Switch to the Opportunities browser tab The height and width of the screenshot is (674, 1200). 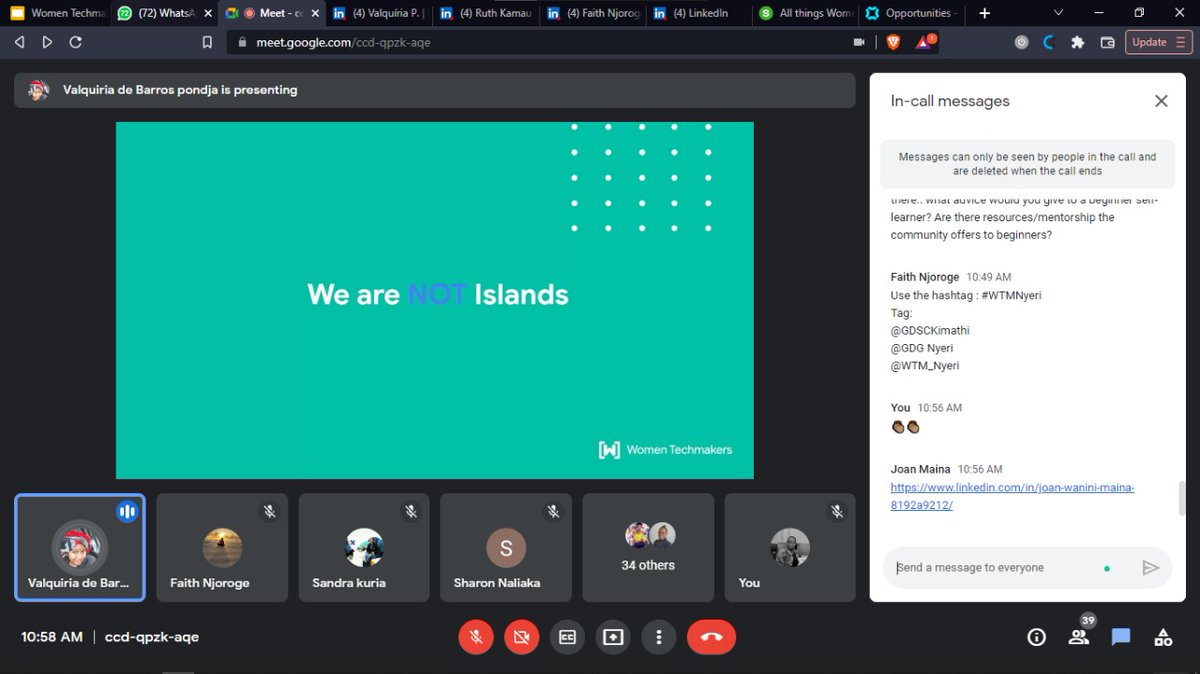click(x=912, y=13)
